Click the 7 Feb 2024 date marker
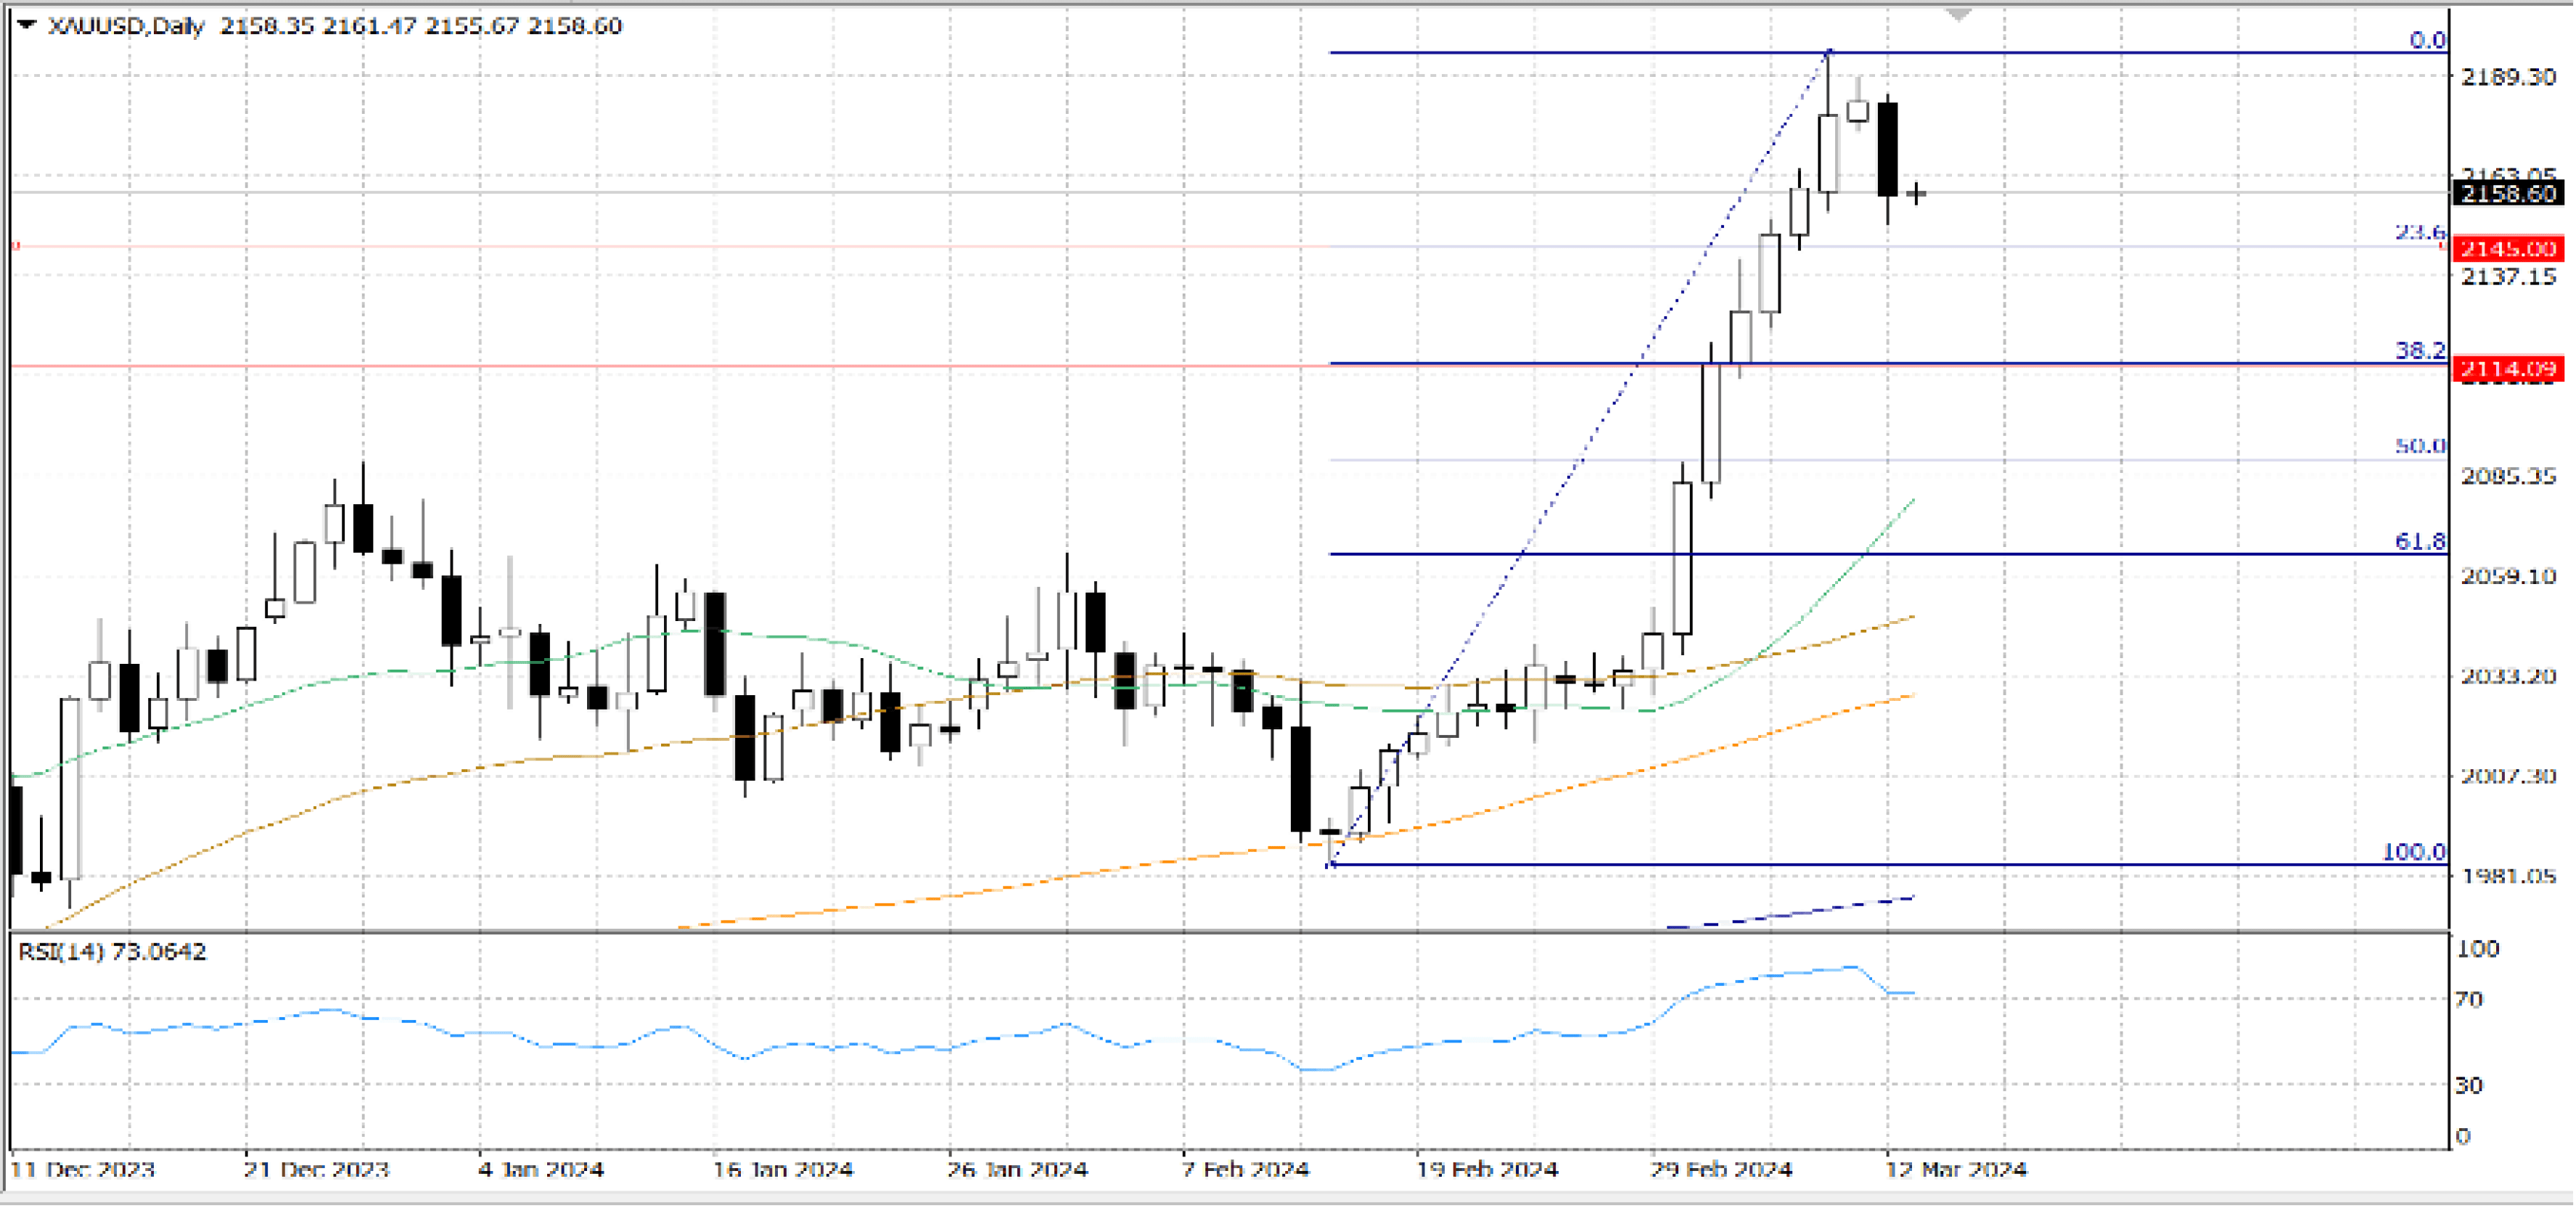The image size is (2576, 1208). click(1245, 1169)
